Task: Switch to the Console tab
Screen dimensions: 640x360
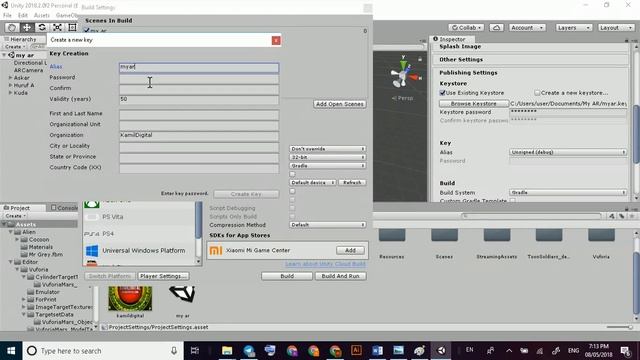Action: [x=64, y=208]
